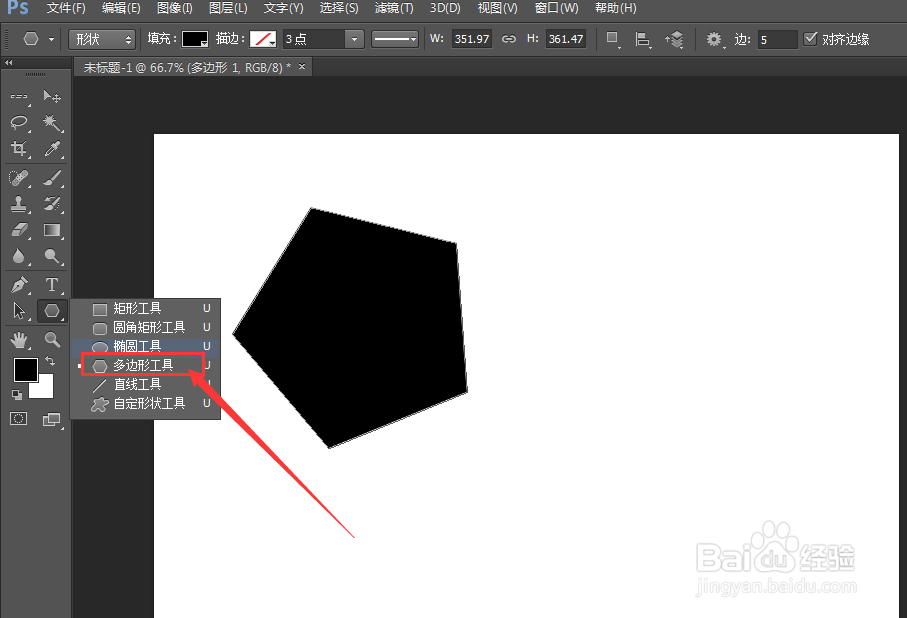Image resolution: width=907 pixels, height=618 pixels.
Task: Select the Move tool
Action: [52, 96]
